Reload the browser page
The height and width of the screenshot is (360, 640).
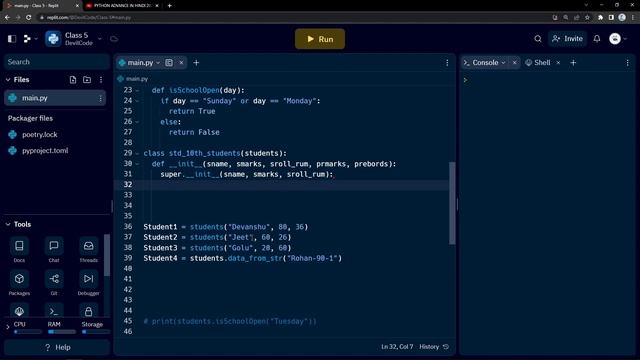(28, 18)
